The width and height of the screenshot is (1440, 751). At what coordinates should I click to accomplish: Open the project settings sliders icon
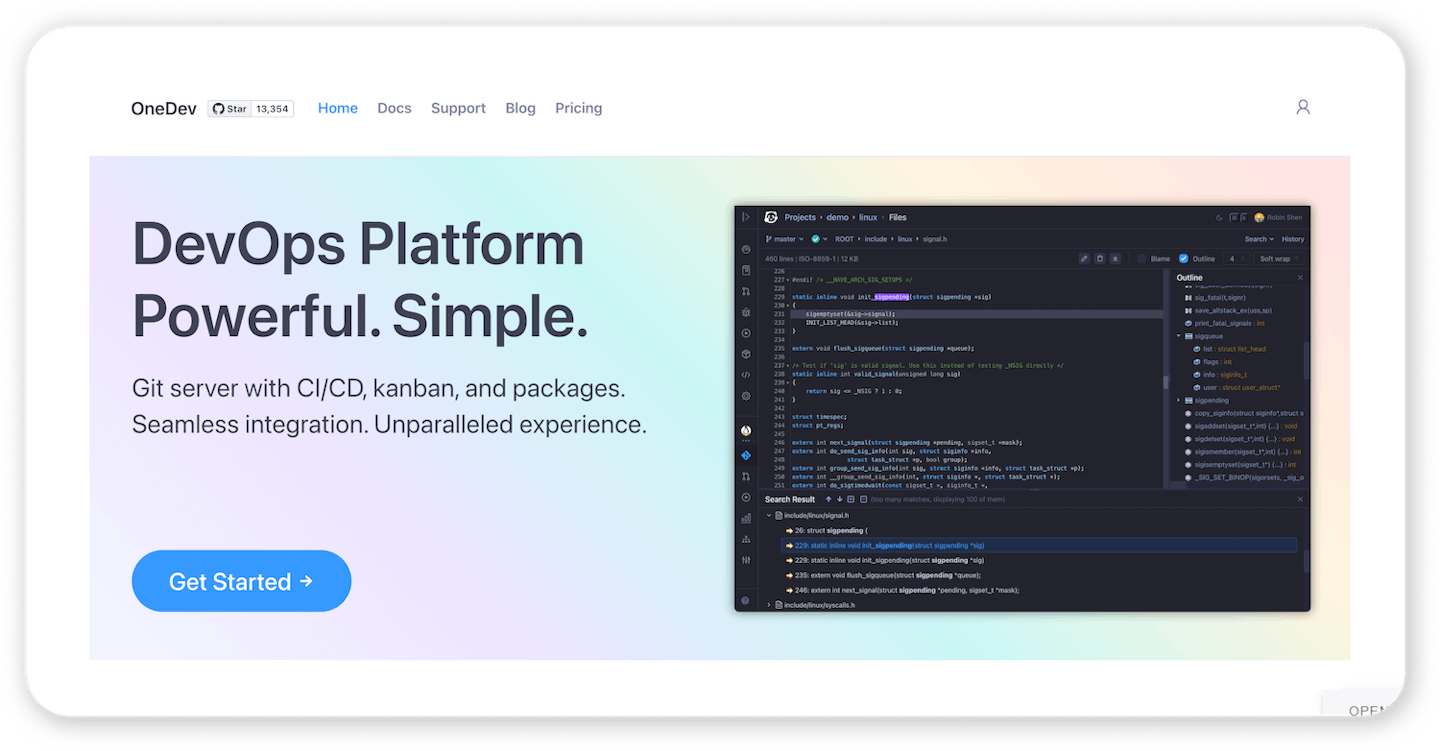(746, 560)
